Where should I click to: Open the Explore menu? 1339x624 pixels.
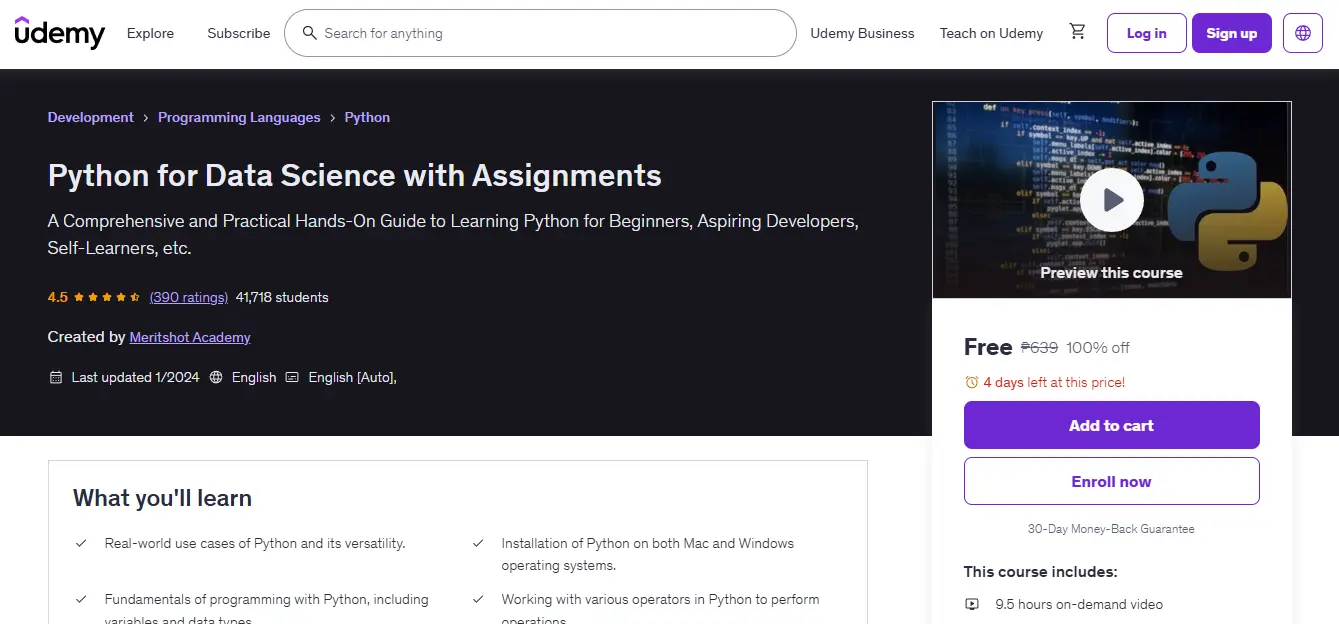coord(150,33)
